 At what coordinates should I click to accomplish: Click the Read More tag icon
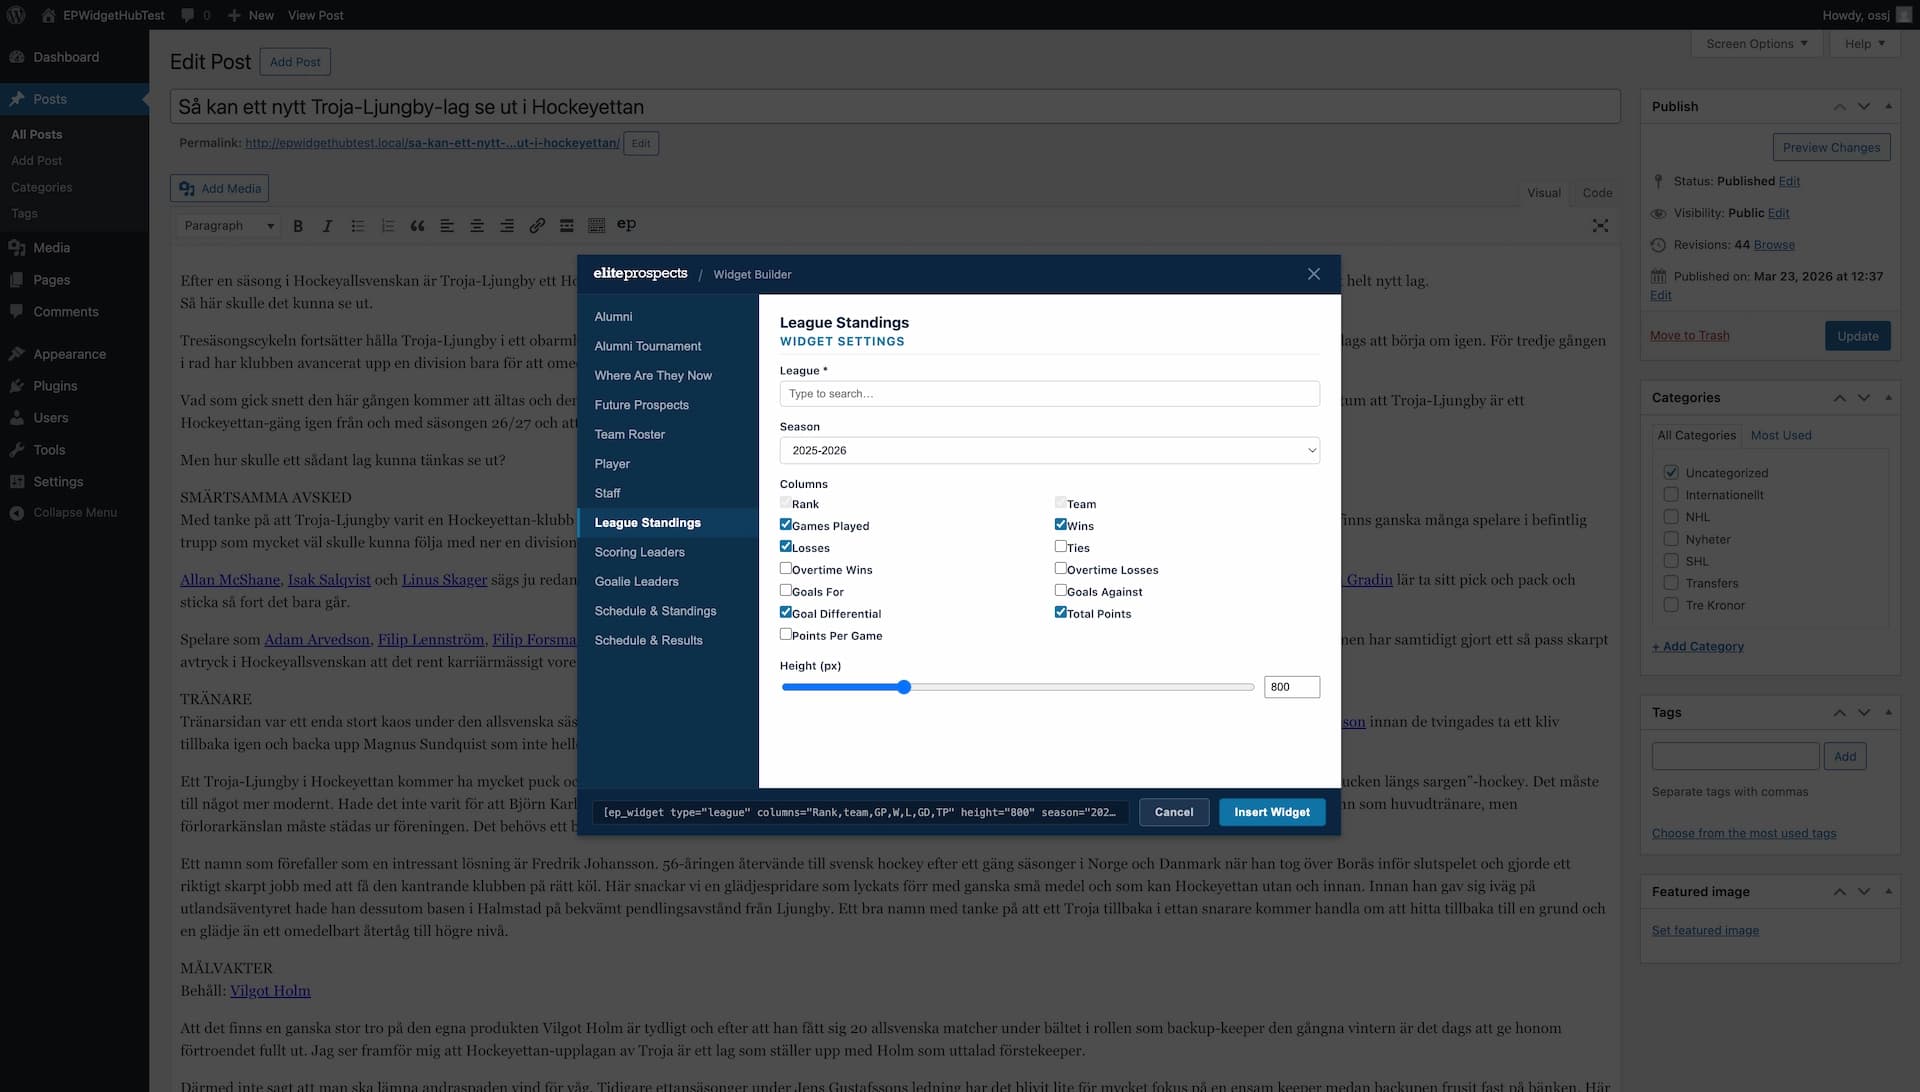(566, 226)
